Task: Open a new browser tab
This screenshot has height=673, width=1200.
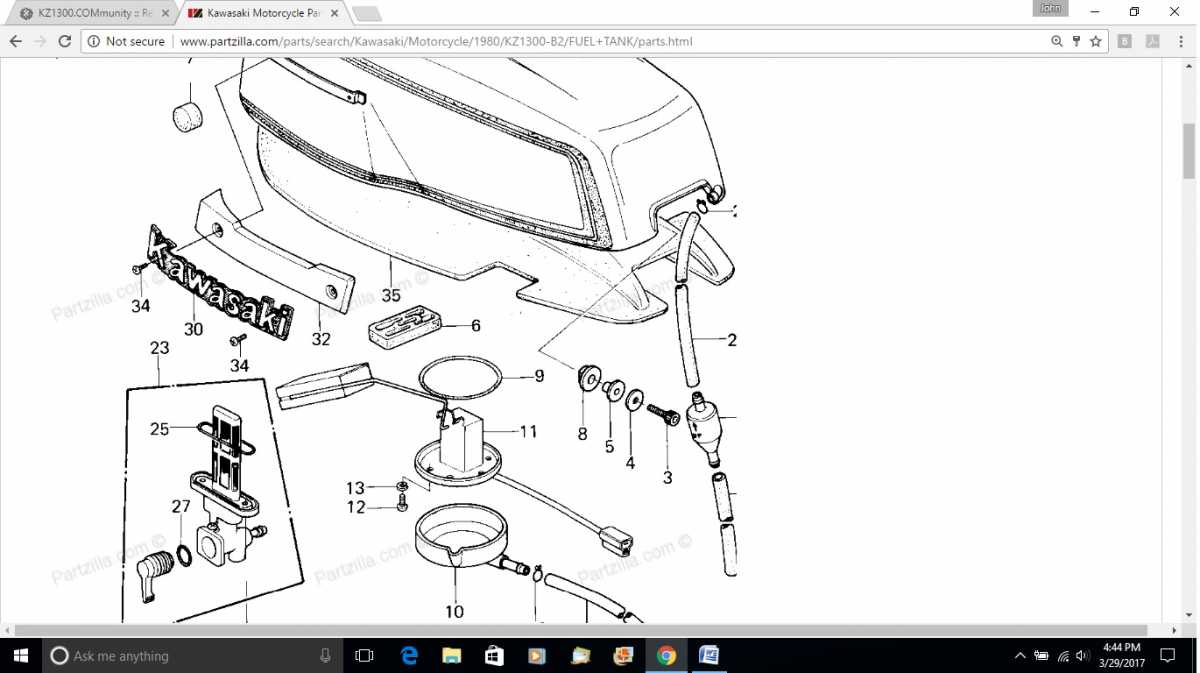Action: pos(367,13)
